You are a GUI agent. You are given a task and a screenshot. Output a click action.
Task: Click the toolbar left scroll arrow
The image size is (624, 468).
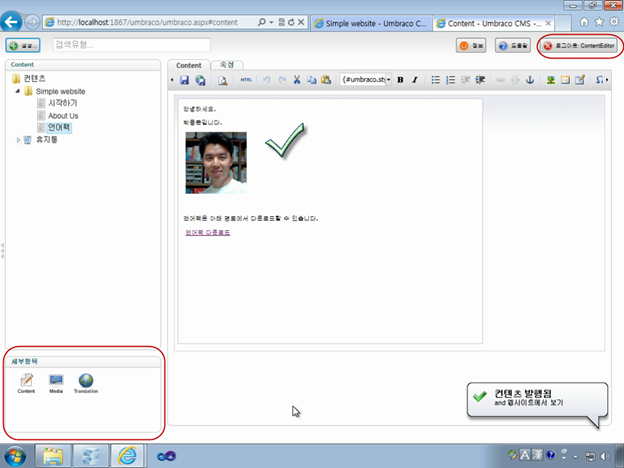point(172,80)
